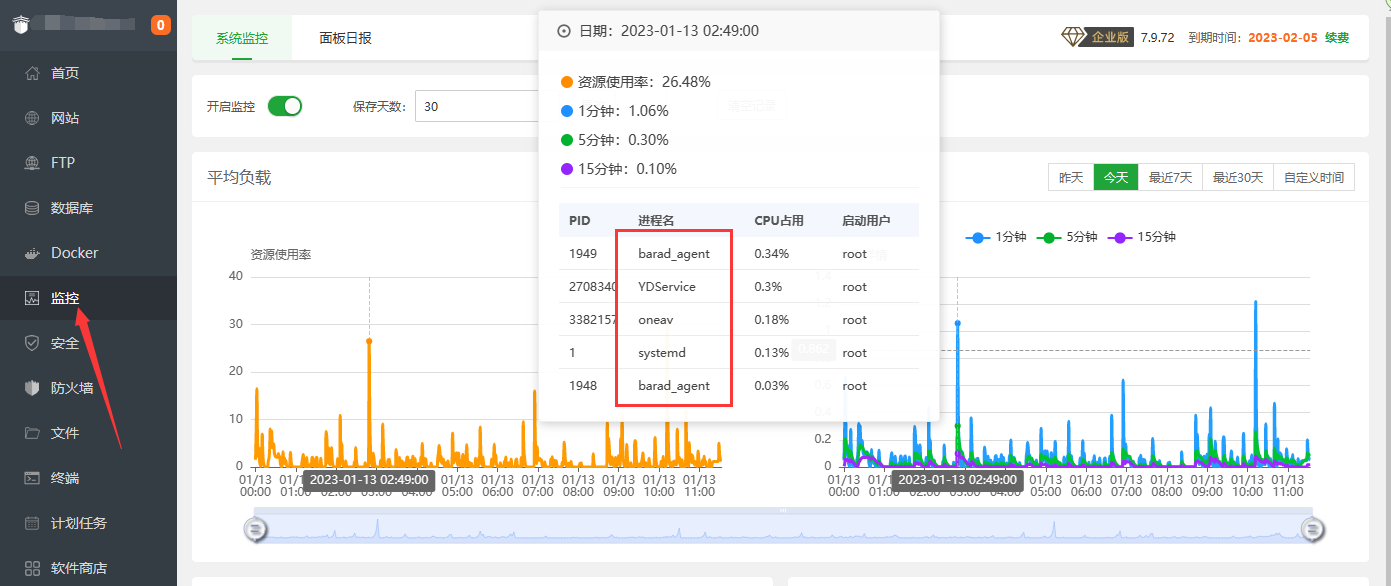The height and width of the screenshot is (586, 1391).
Task: Toggle the 开启监控 switch
Action: click(x=285, y=106)
